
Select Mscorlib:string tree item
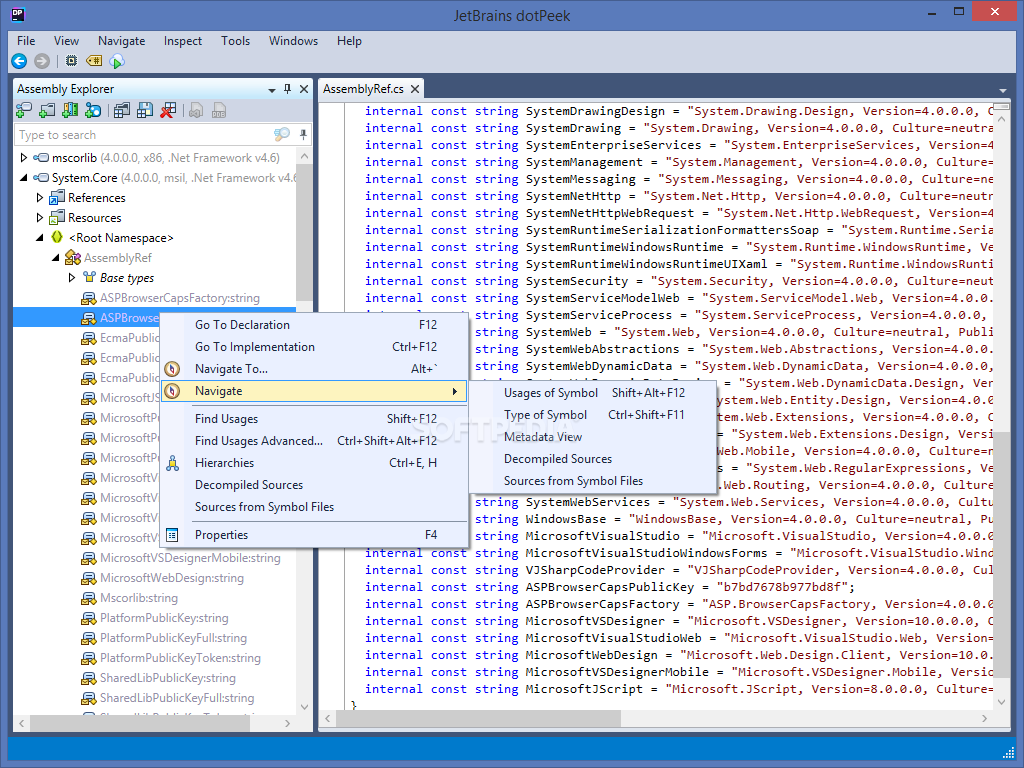coord(138,598)
